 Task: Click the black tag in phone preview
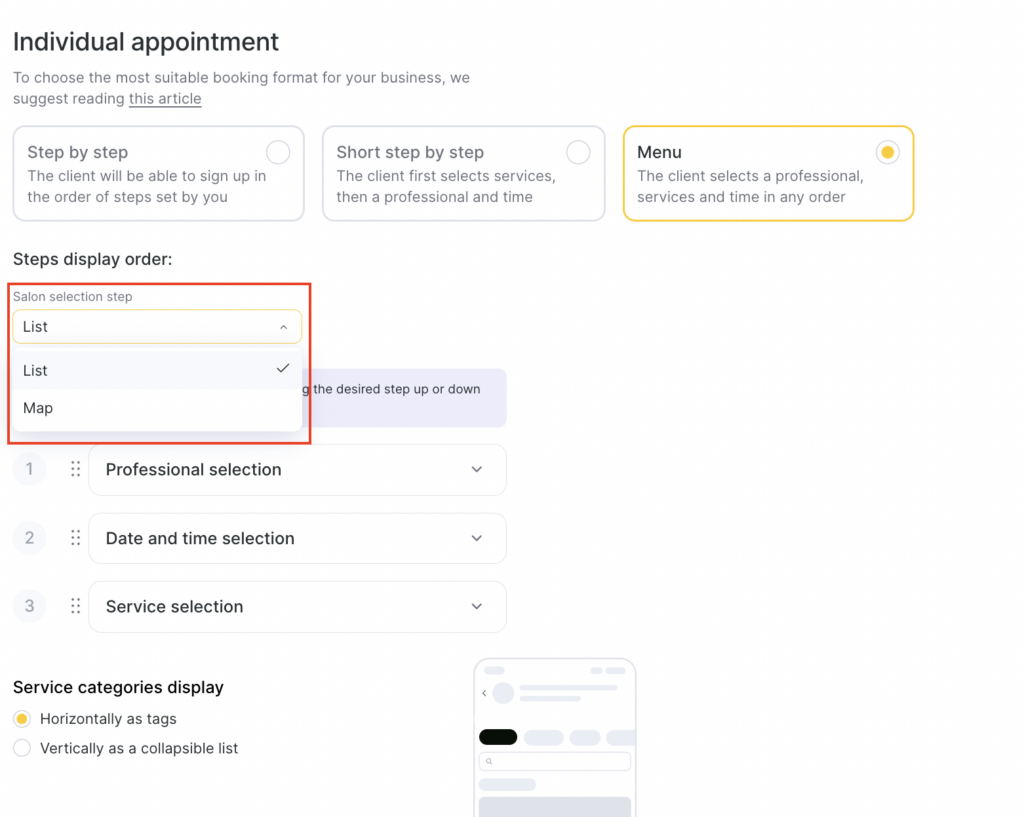(498, 738)
